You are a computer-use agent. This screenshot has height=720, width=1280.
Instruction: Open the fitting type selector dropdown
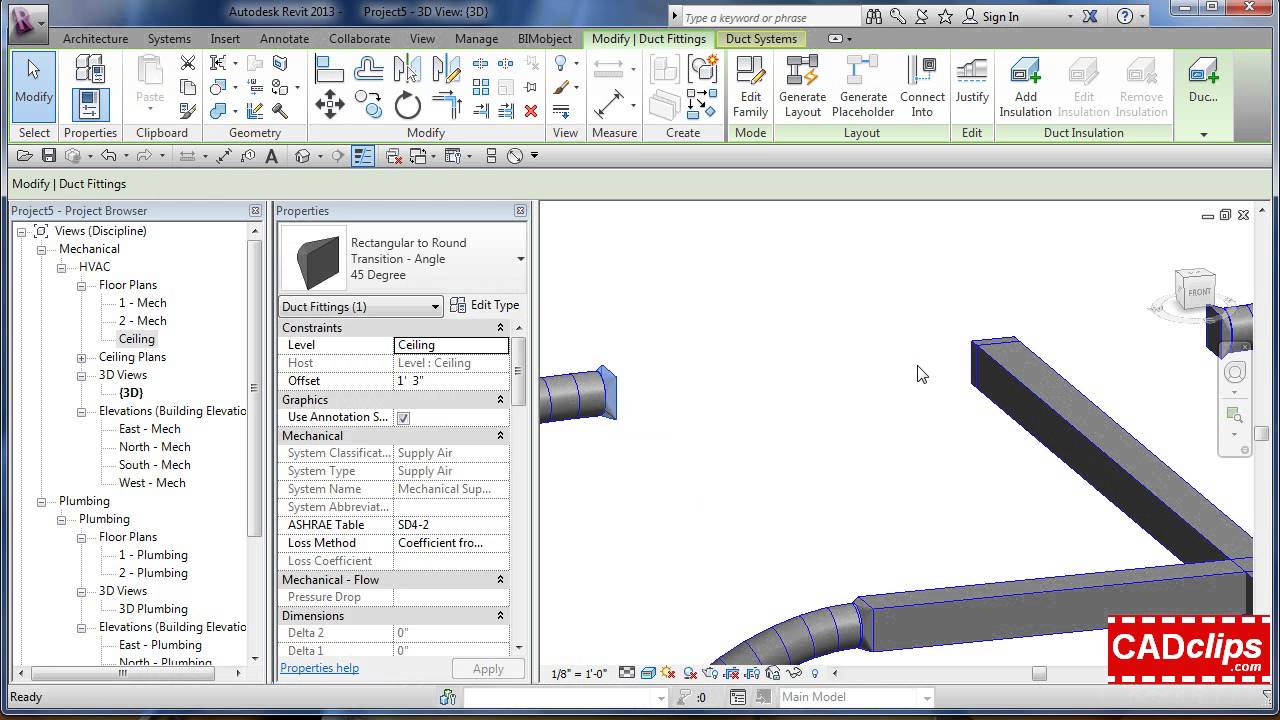[520, 259]
